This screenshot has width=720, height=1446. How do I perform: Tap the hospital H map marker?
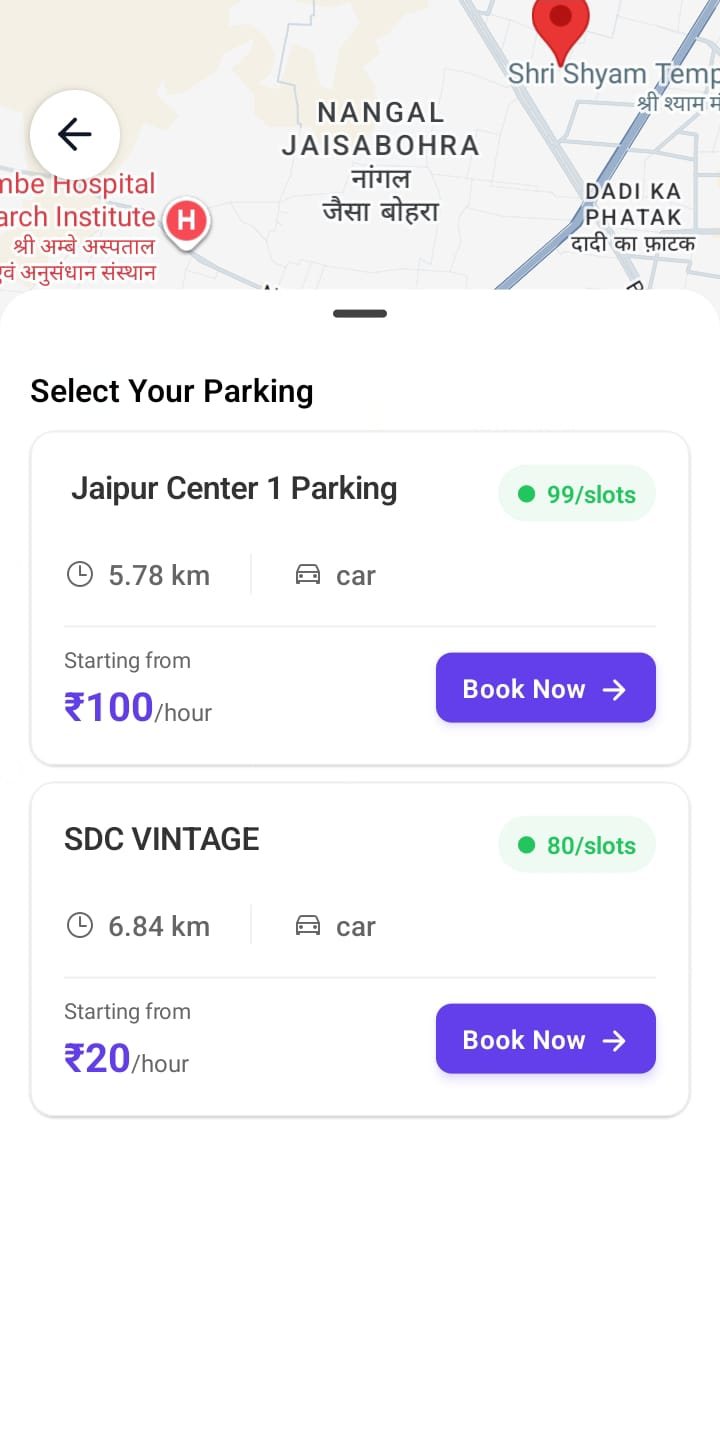(x=186, y=220)
